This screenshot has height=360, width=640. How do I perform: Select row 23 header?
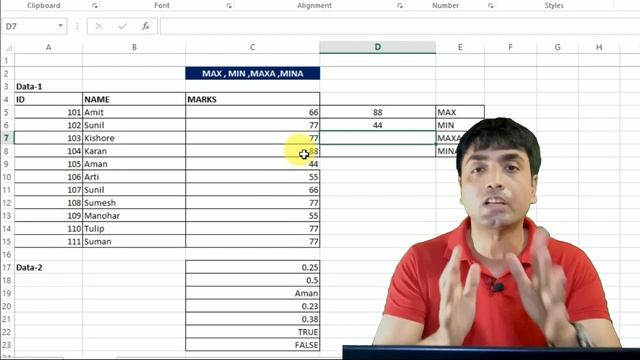(7, 345)
